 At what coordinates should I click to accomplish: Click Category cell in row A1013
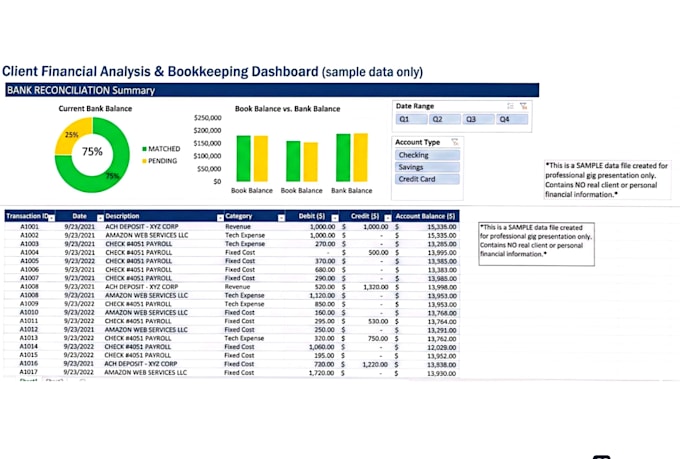[244, 338]
